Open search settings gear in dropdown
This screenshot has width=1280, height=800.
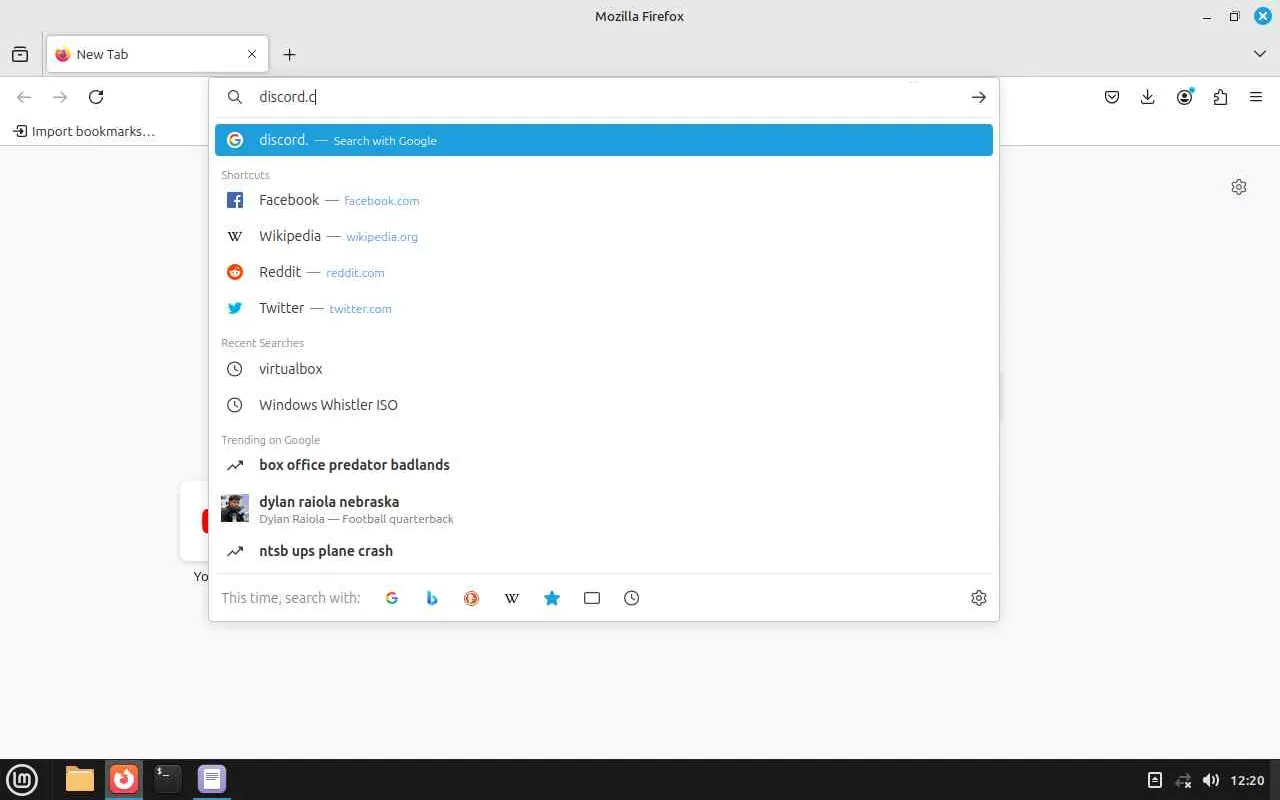(x=979, y=598)
